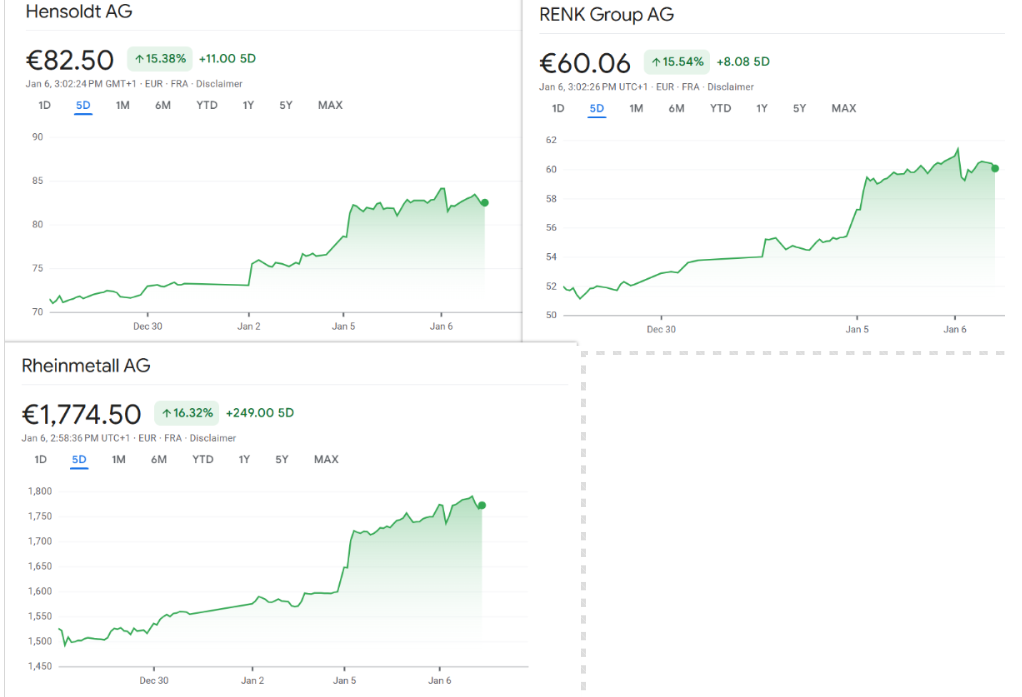This screenshot has height=697, width=1022.
Task: Switch Hensoldt AG chart to 1M
Action: coord(122,105)
